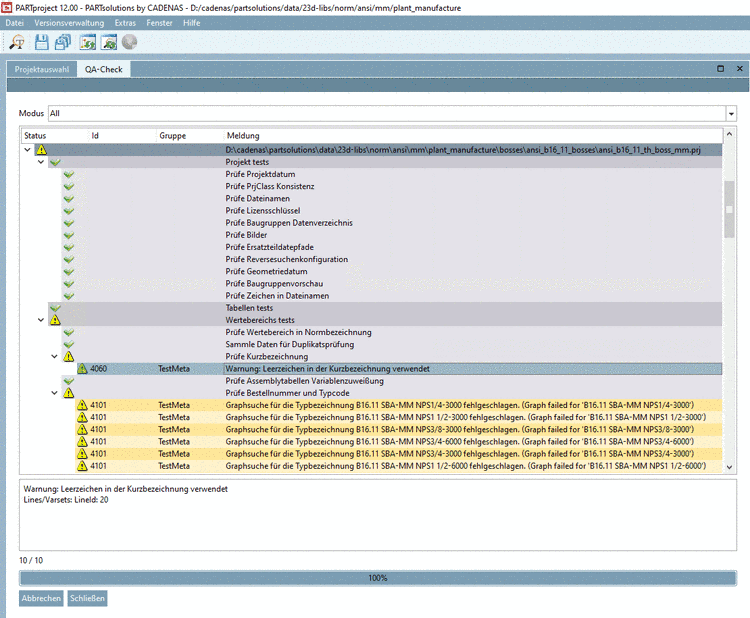Click the single floppy disk save icon
This screenshot has height=618, width=750.
point(42,42)
